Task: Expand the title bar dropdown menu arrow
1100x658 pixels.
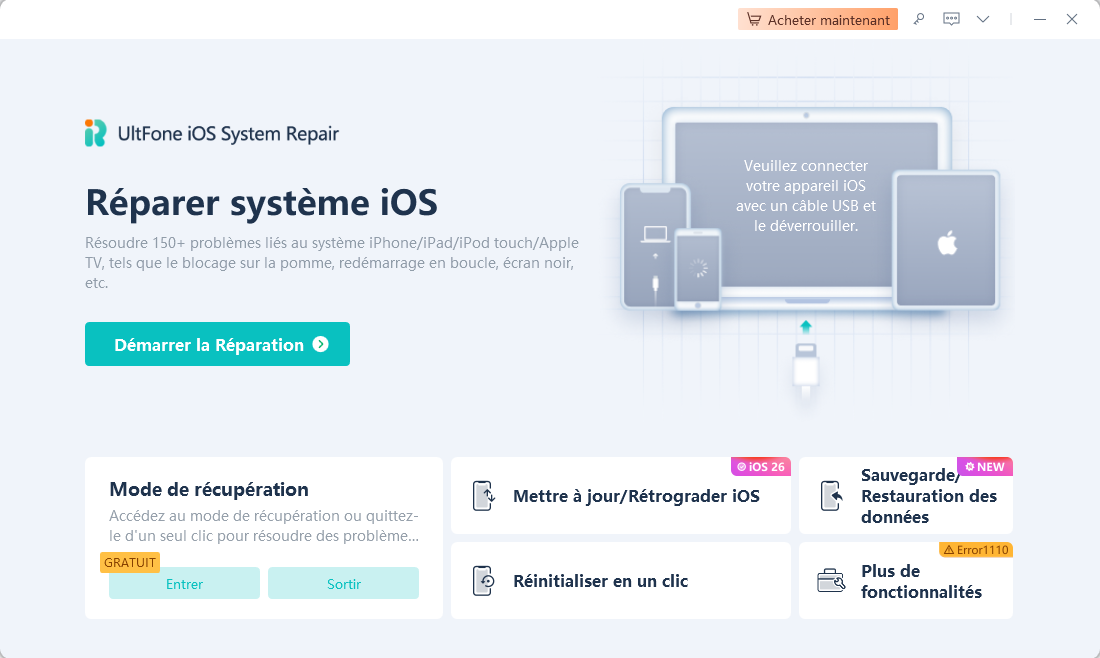Action: (x=983, y=20)
